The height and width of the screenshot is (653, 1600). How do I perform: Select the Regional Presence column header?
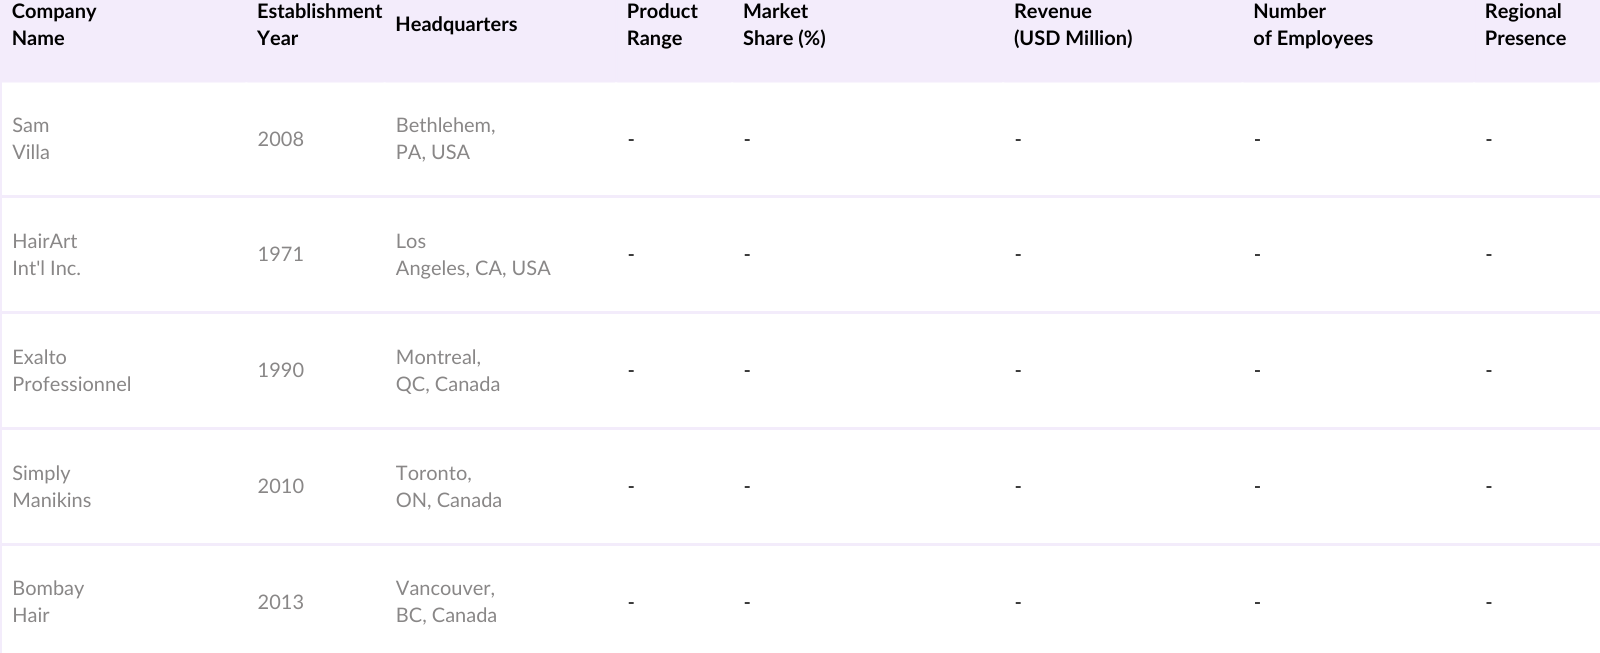1525,25
